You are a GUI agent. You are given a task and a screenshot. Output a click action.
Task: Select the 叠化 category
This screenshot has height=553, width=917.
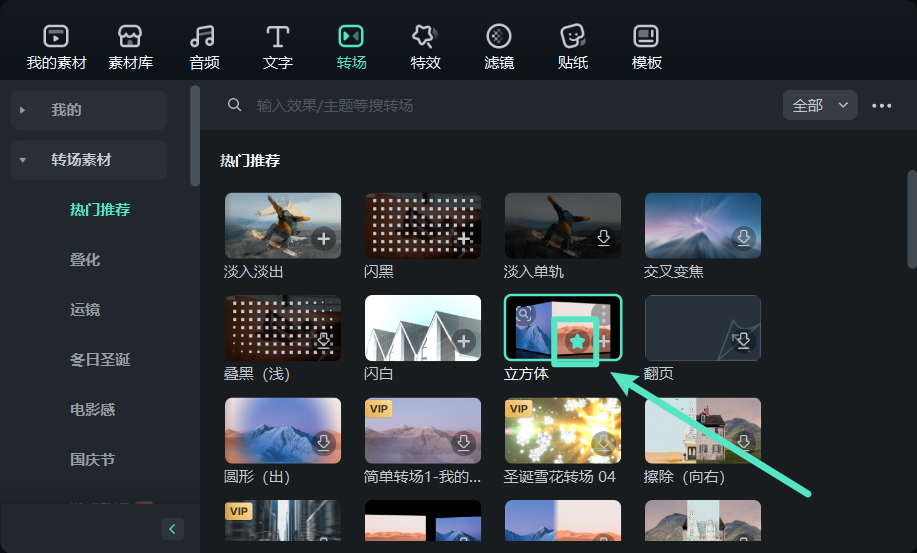pyautogui.click(x=85, y=260)
